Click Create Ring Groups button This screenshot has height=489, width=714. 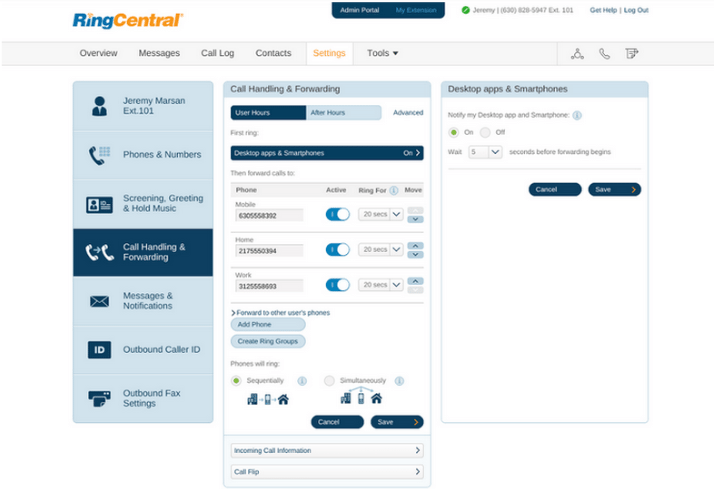268,341
